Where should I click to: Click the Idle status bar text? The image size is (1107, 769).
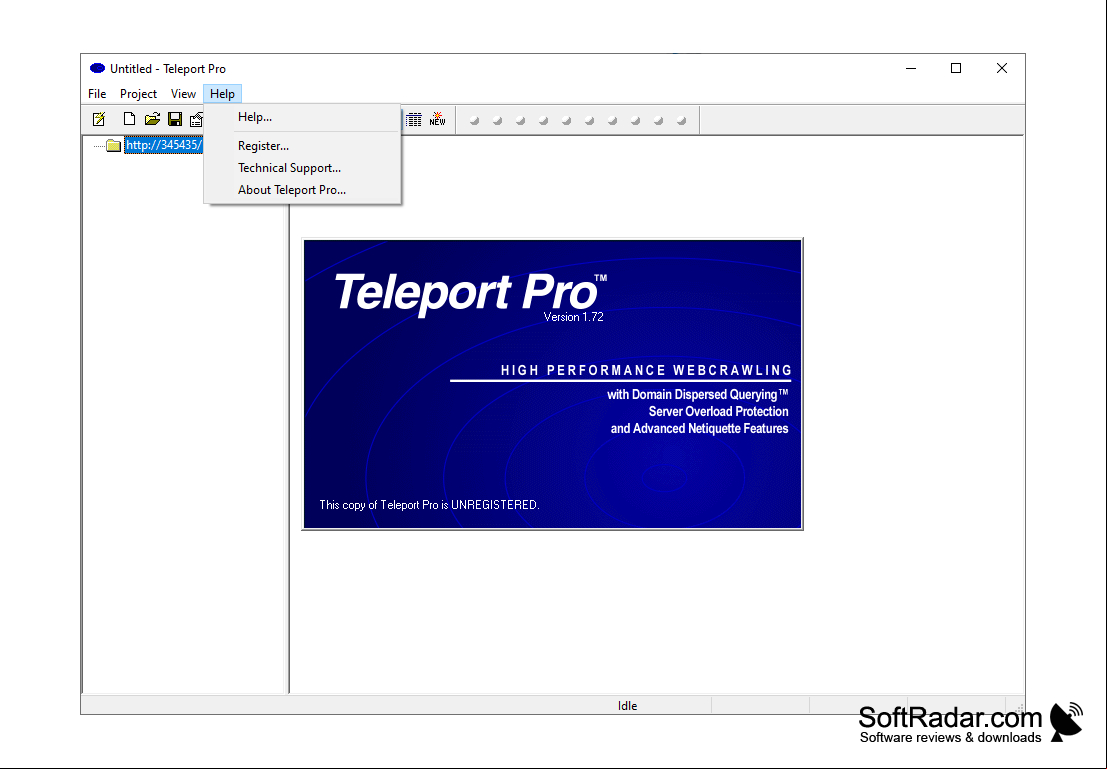coord(628,705)
